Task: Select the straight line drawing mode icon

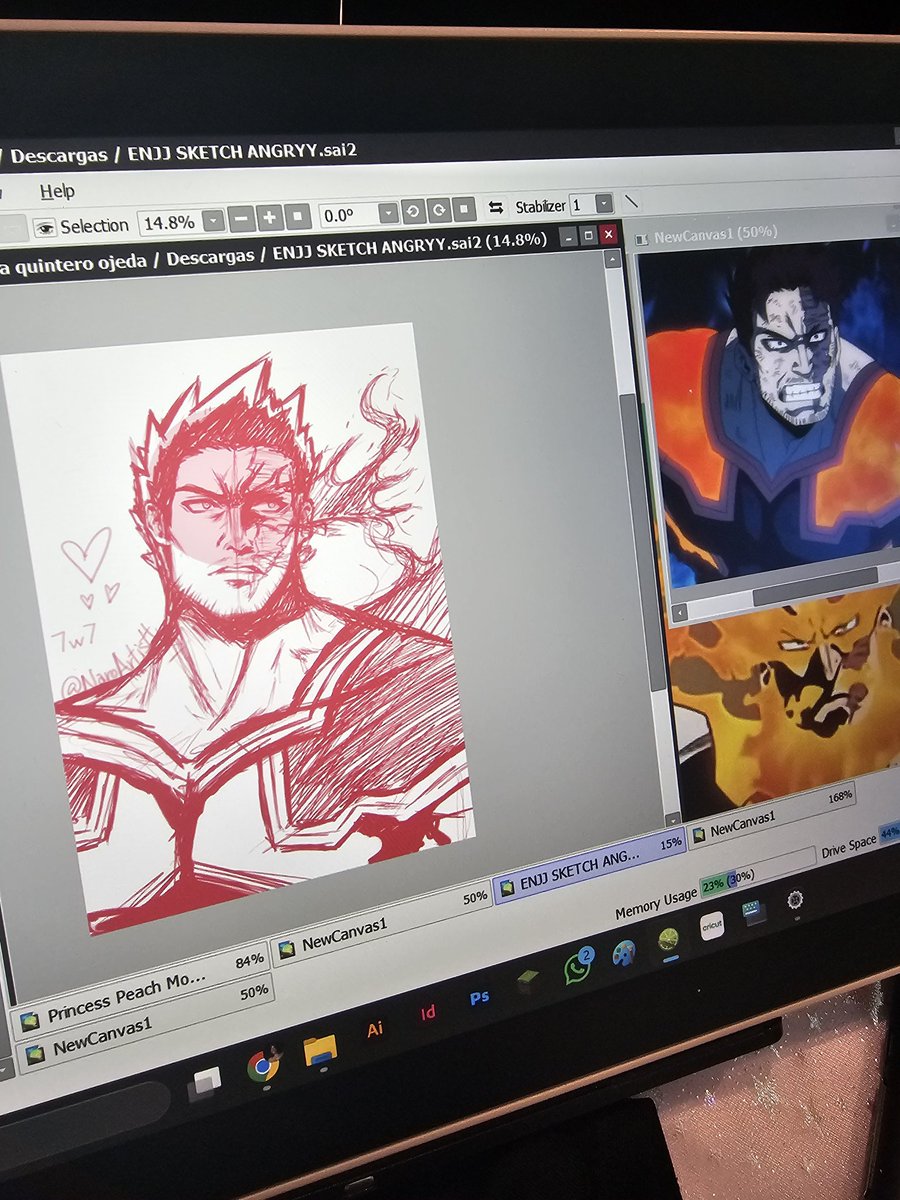Action: pos(631,201)
